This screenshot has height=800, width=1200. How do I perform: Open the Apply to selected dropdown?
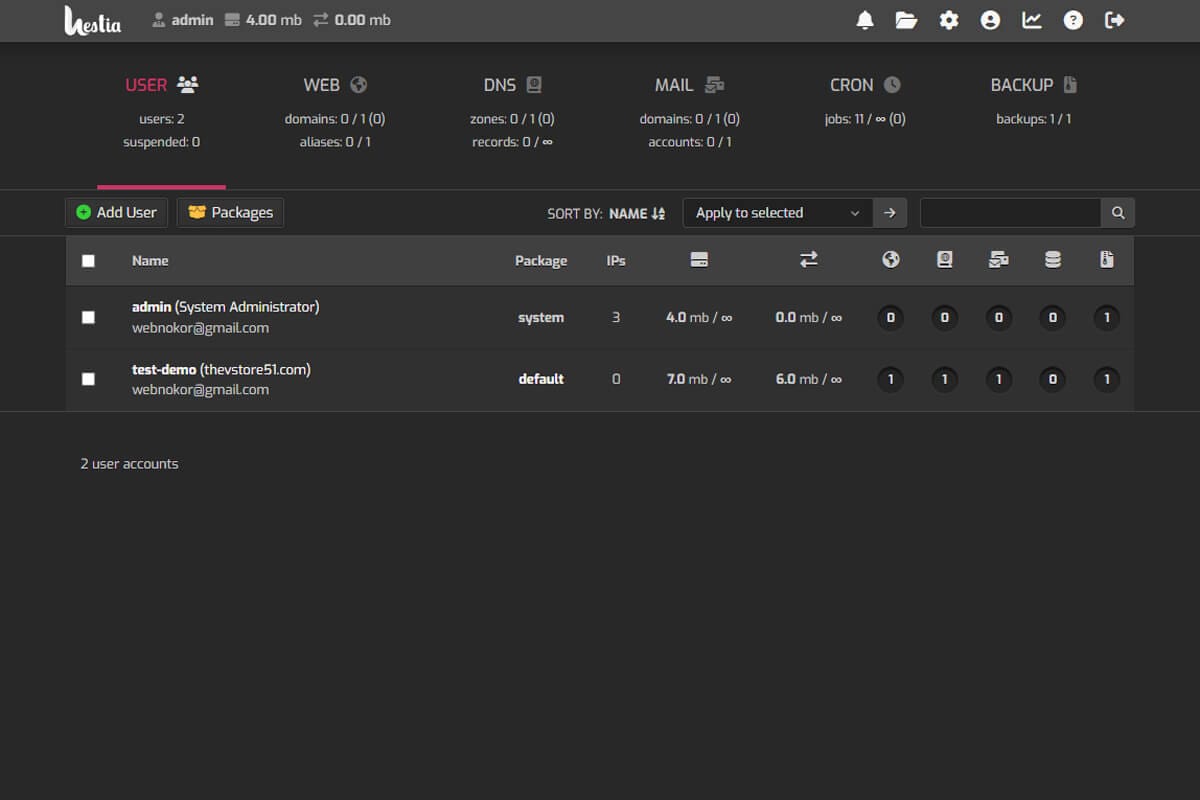tap(778, 213)
